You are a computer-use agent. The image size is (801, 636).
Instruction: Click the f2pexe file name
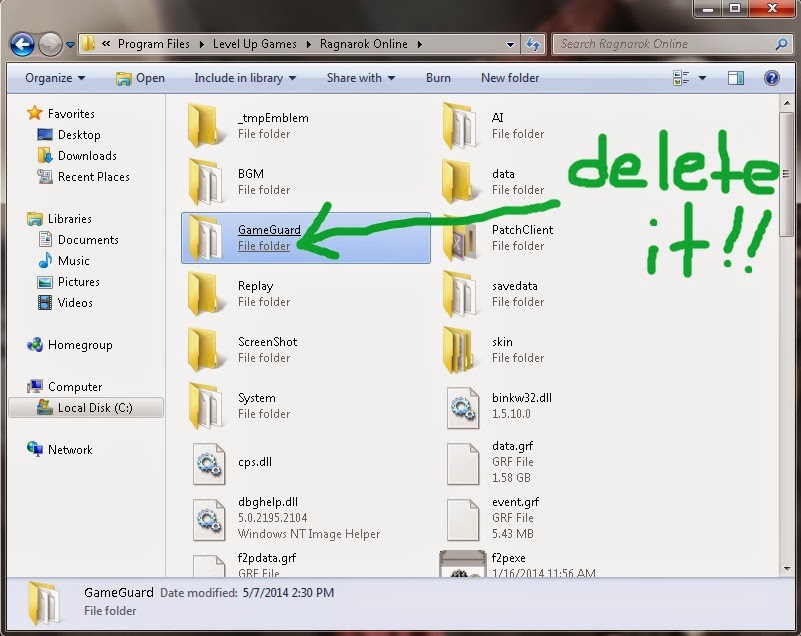click(x=509, y=558)
